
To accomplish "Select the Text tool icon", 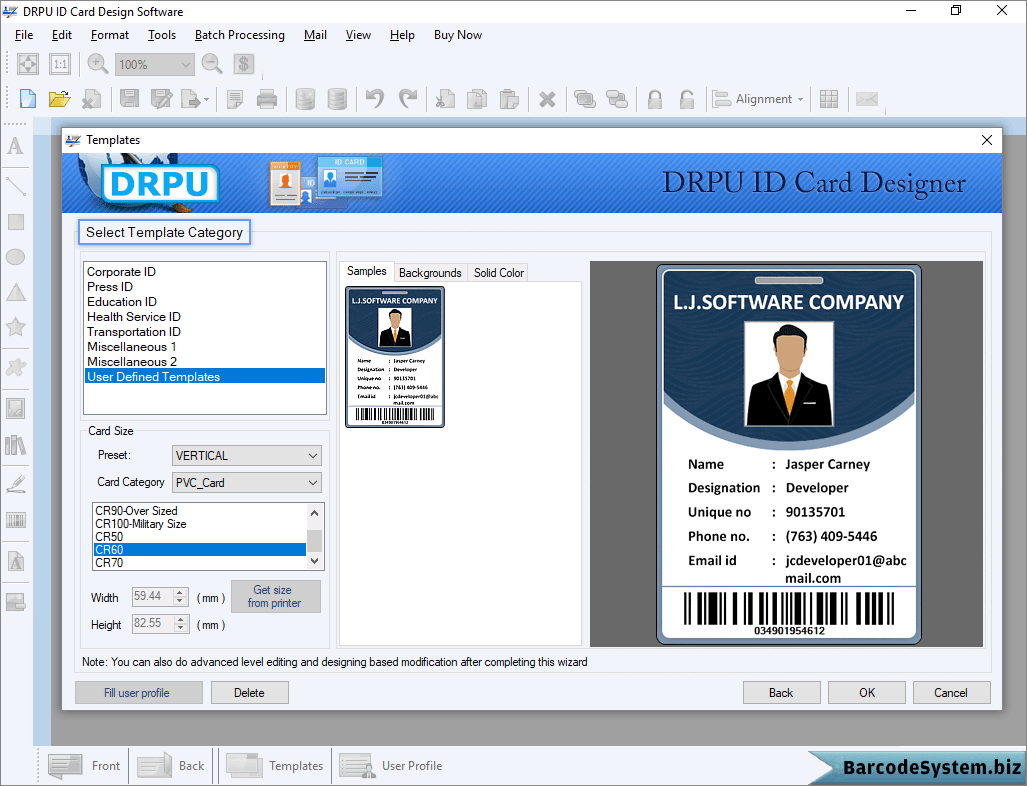I will pos(15,145).
